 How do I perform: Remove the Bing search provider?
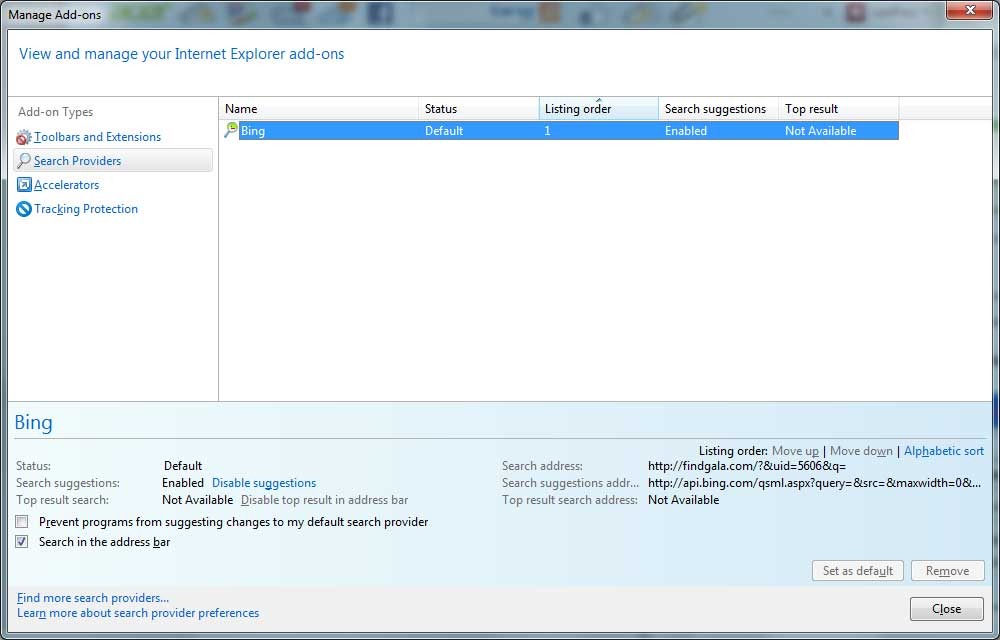click(x=948, y=571)
